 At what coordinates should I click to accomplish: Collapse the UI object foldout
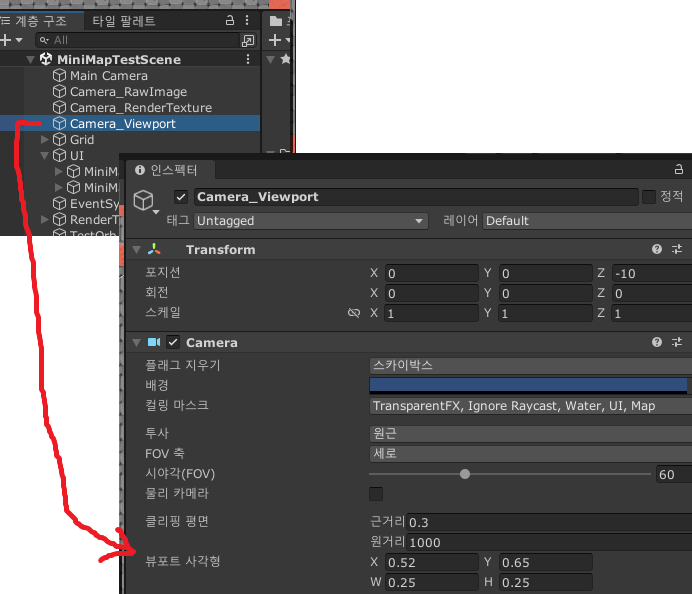point(45,155)
